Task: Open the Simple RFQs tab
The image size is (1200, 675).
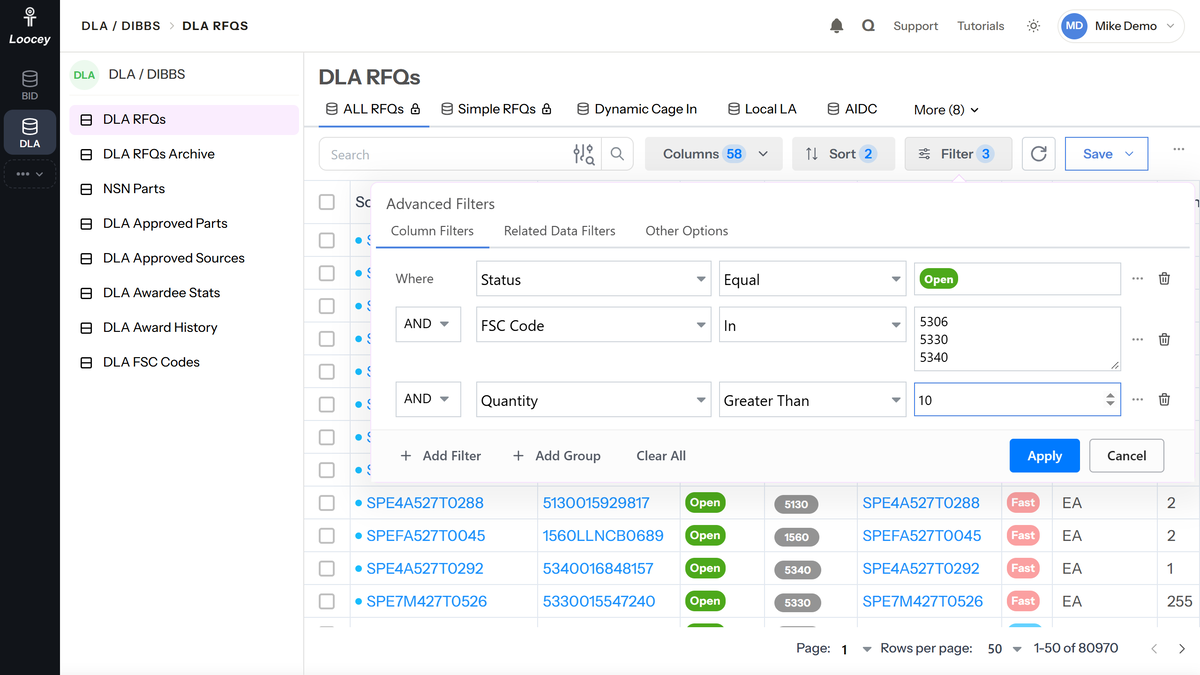Action: (x=496, y=109)
